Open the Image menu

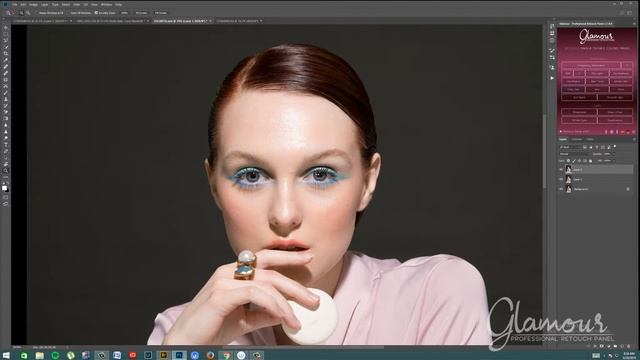point(33,4)
